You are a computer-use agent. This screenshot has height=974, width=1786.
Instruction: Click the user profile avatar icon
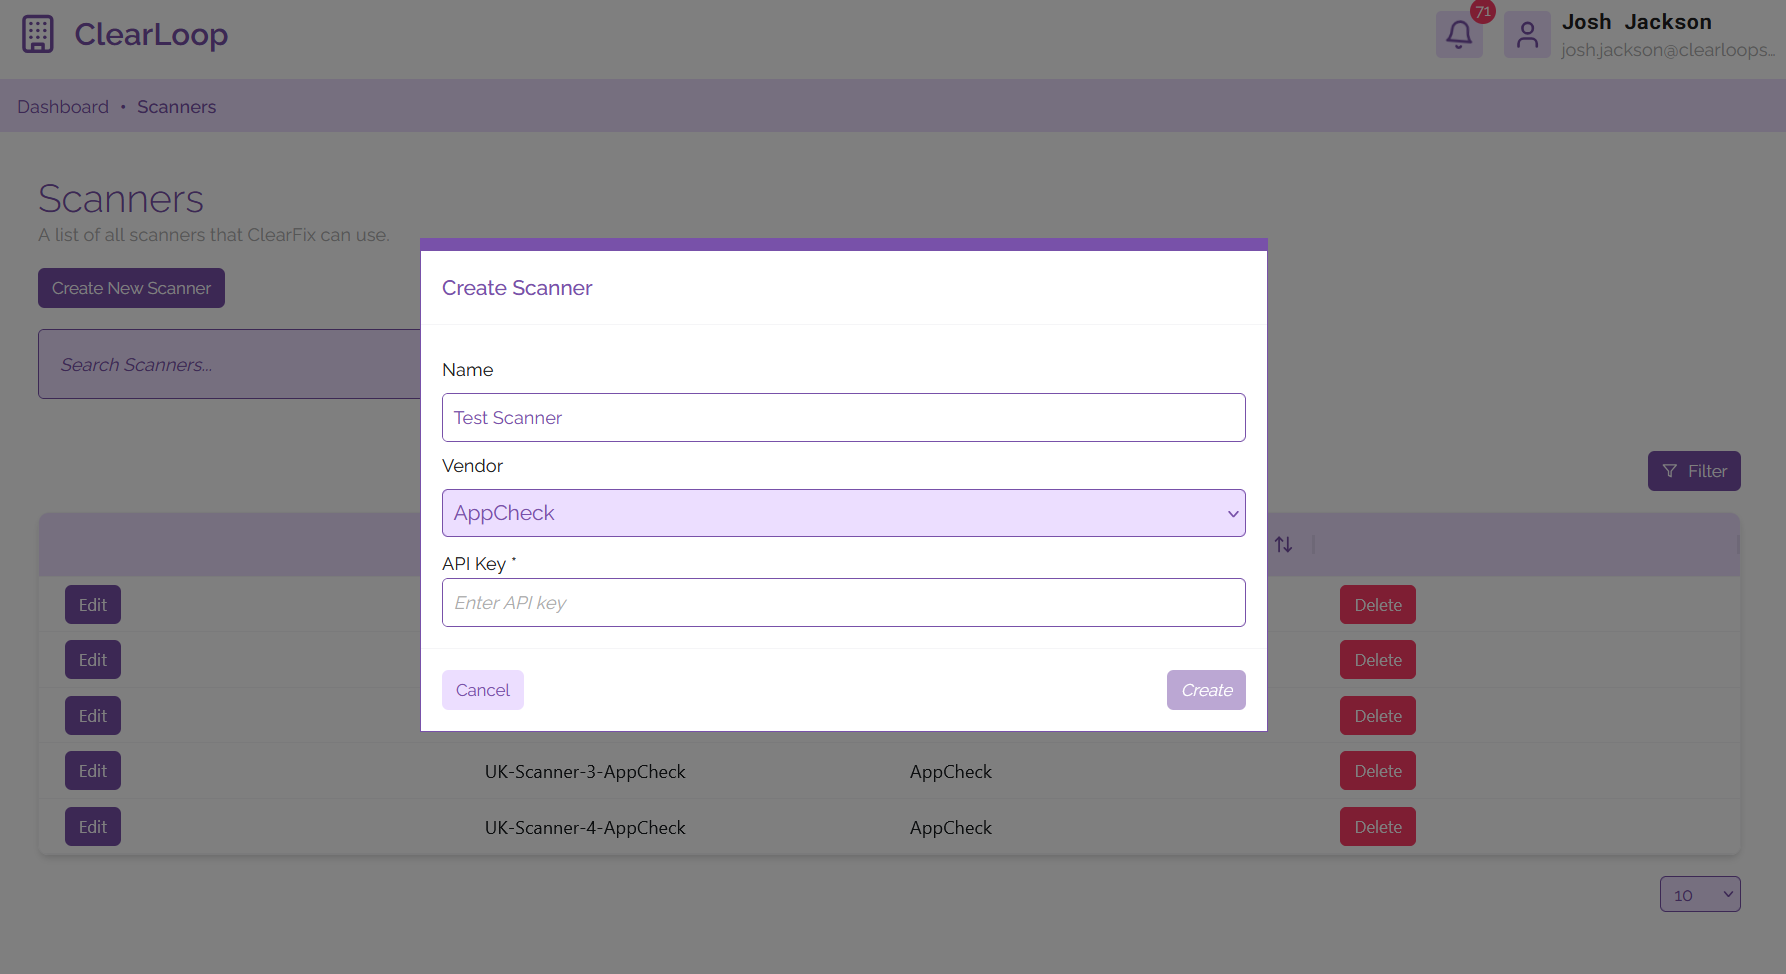coord(1527,34)
